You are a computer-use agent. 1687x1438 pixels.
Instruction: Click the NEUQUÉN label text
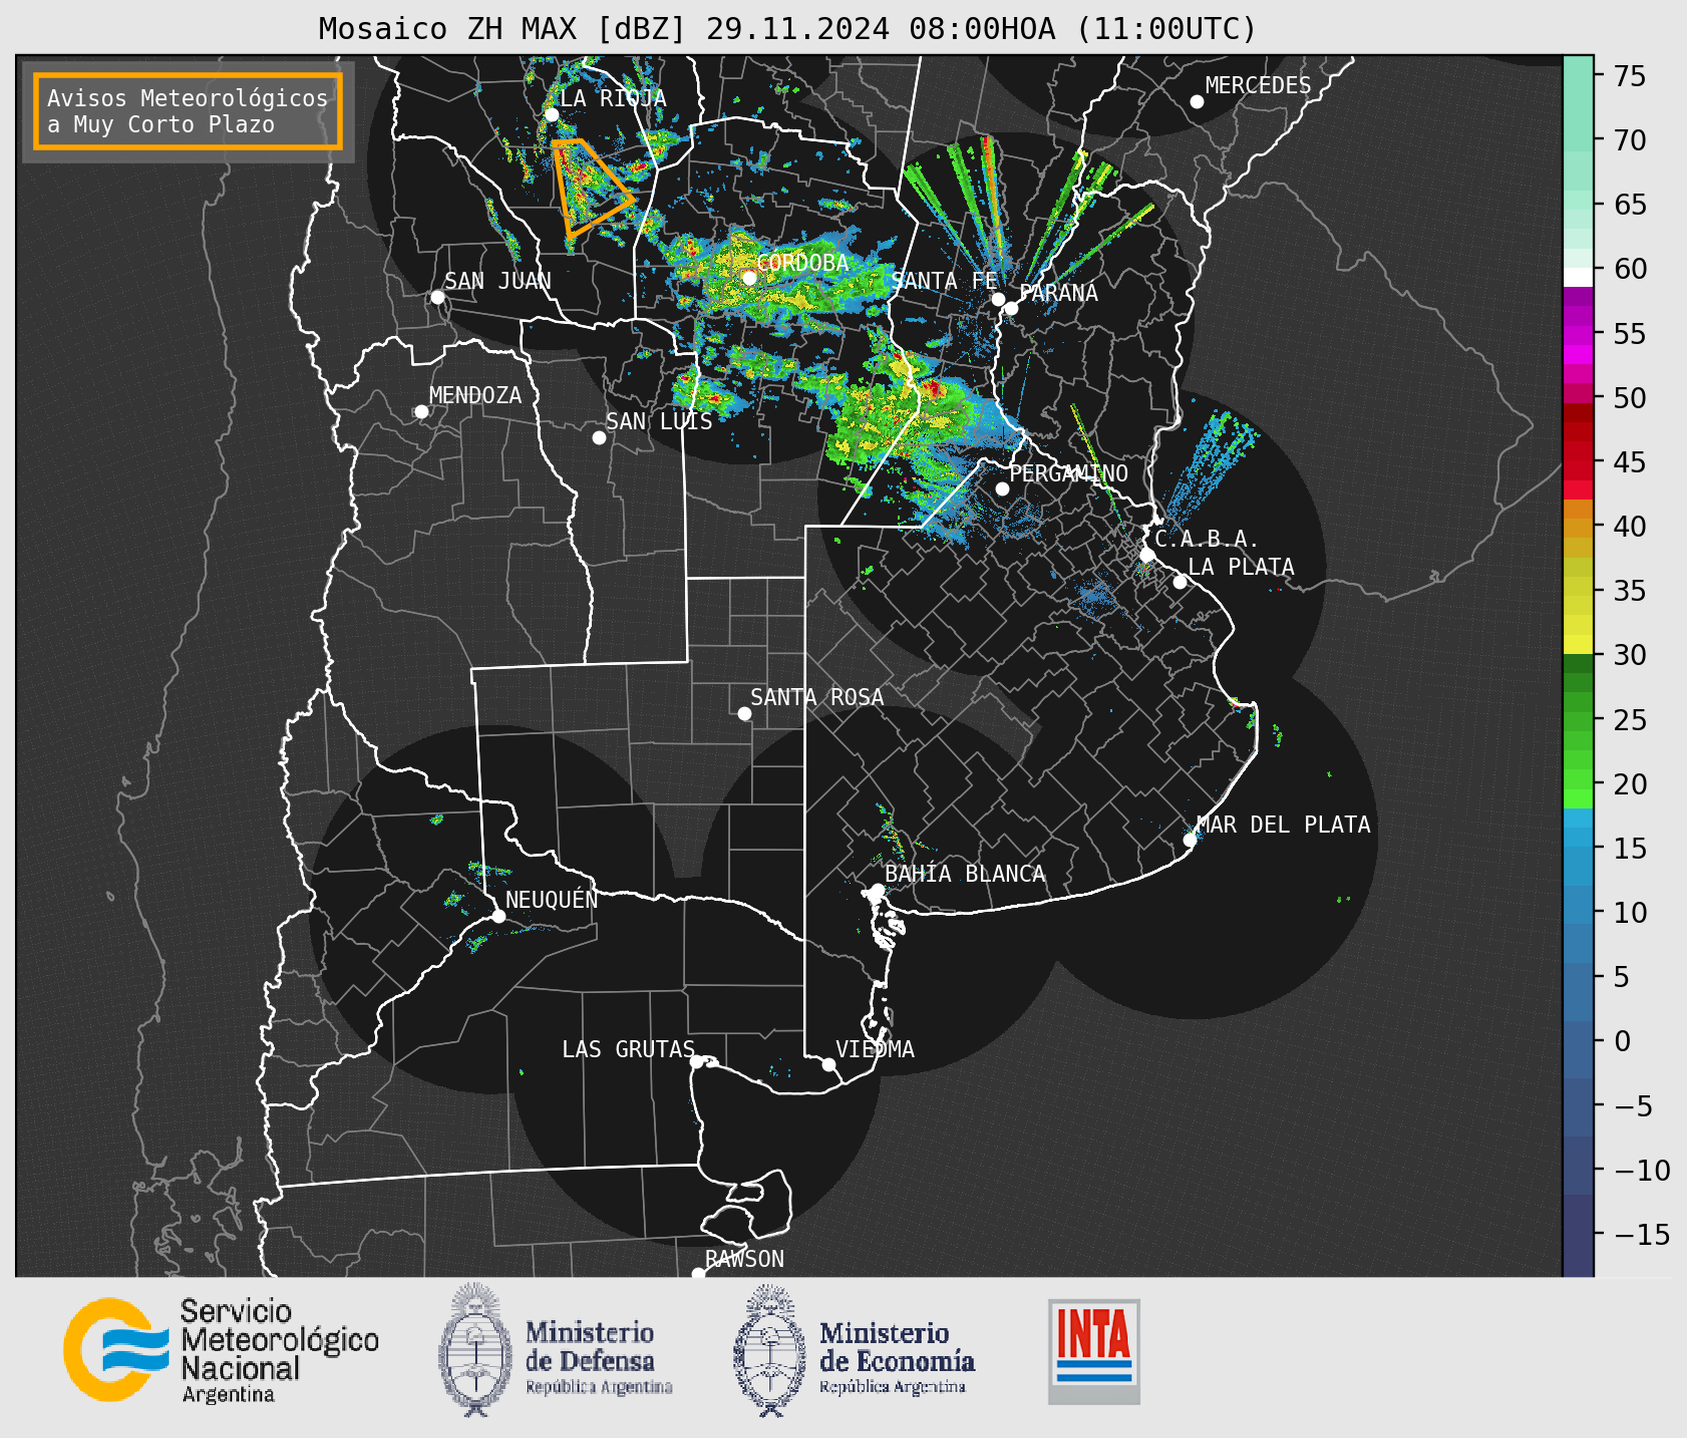click(x=551, y=899)
